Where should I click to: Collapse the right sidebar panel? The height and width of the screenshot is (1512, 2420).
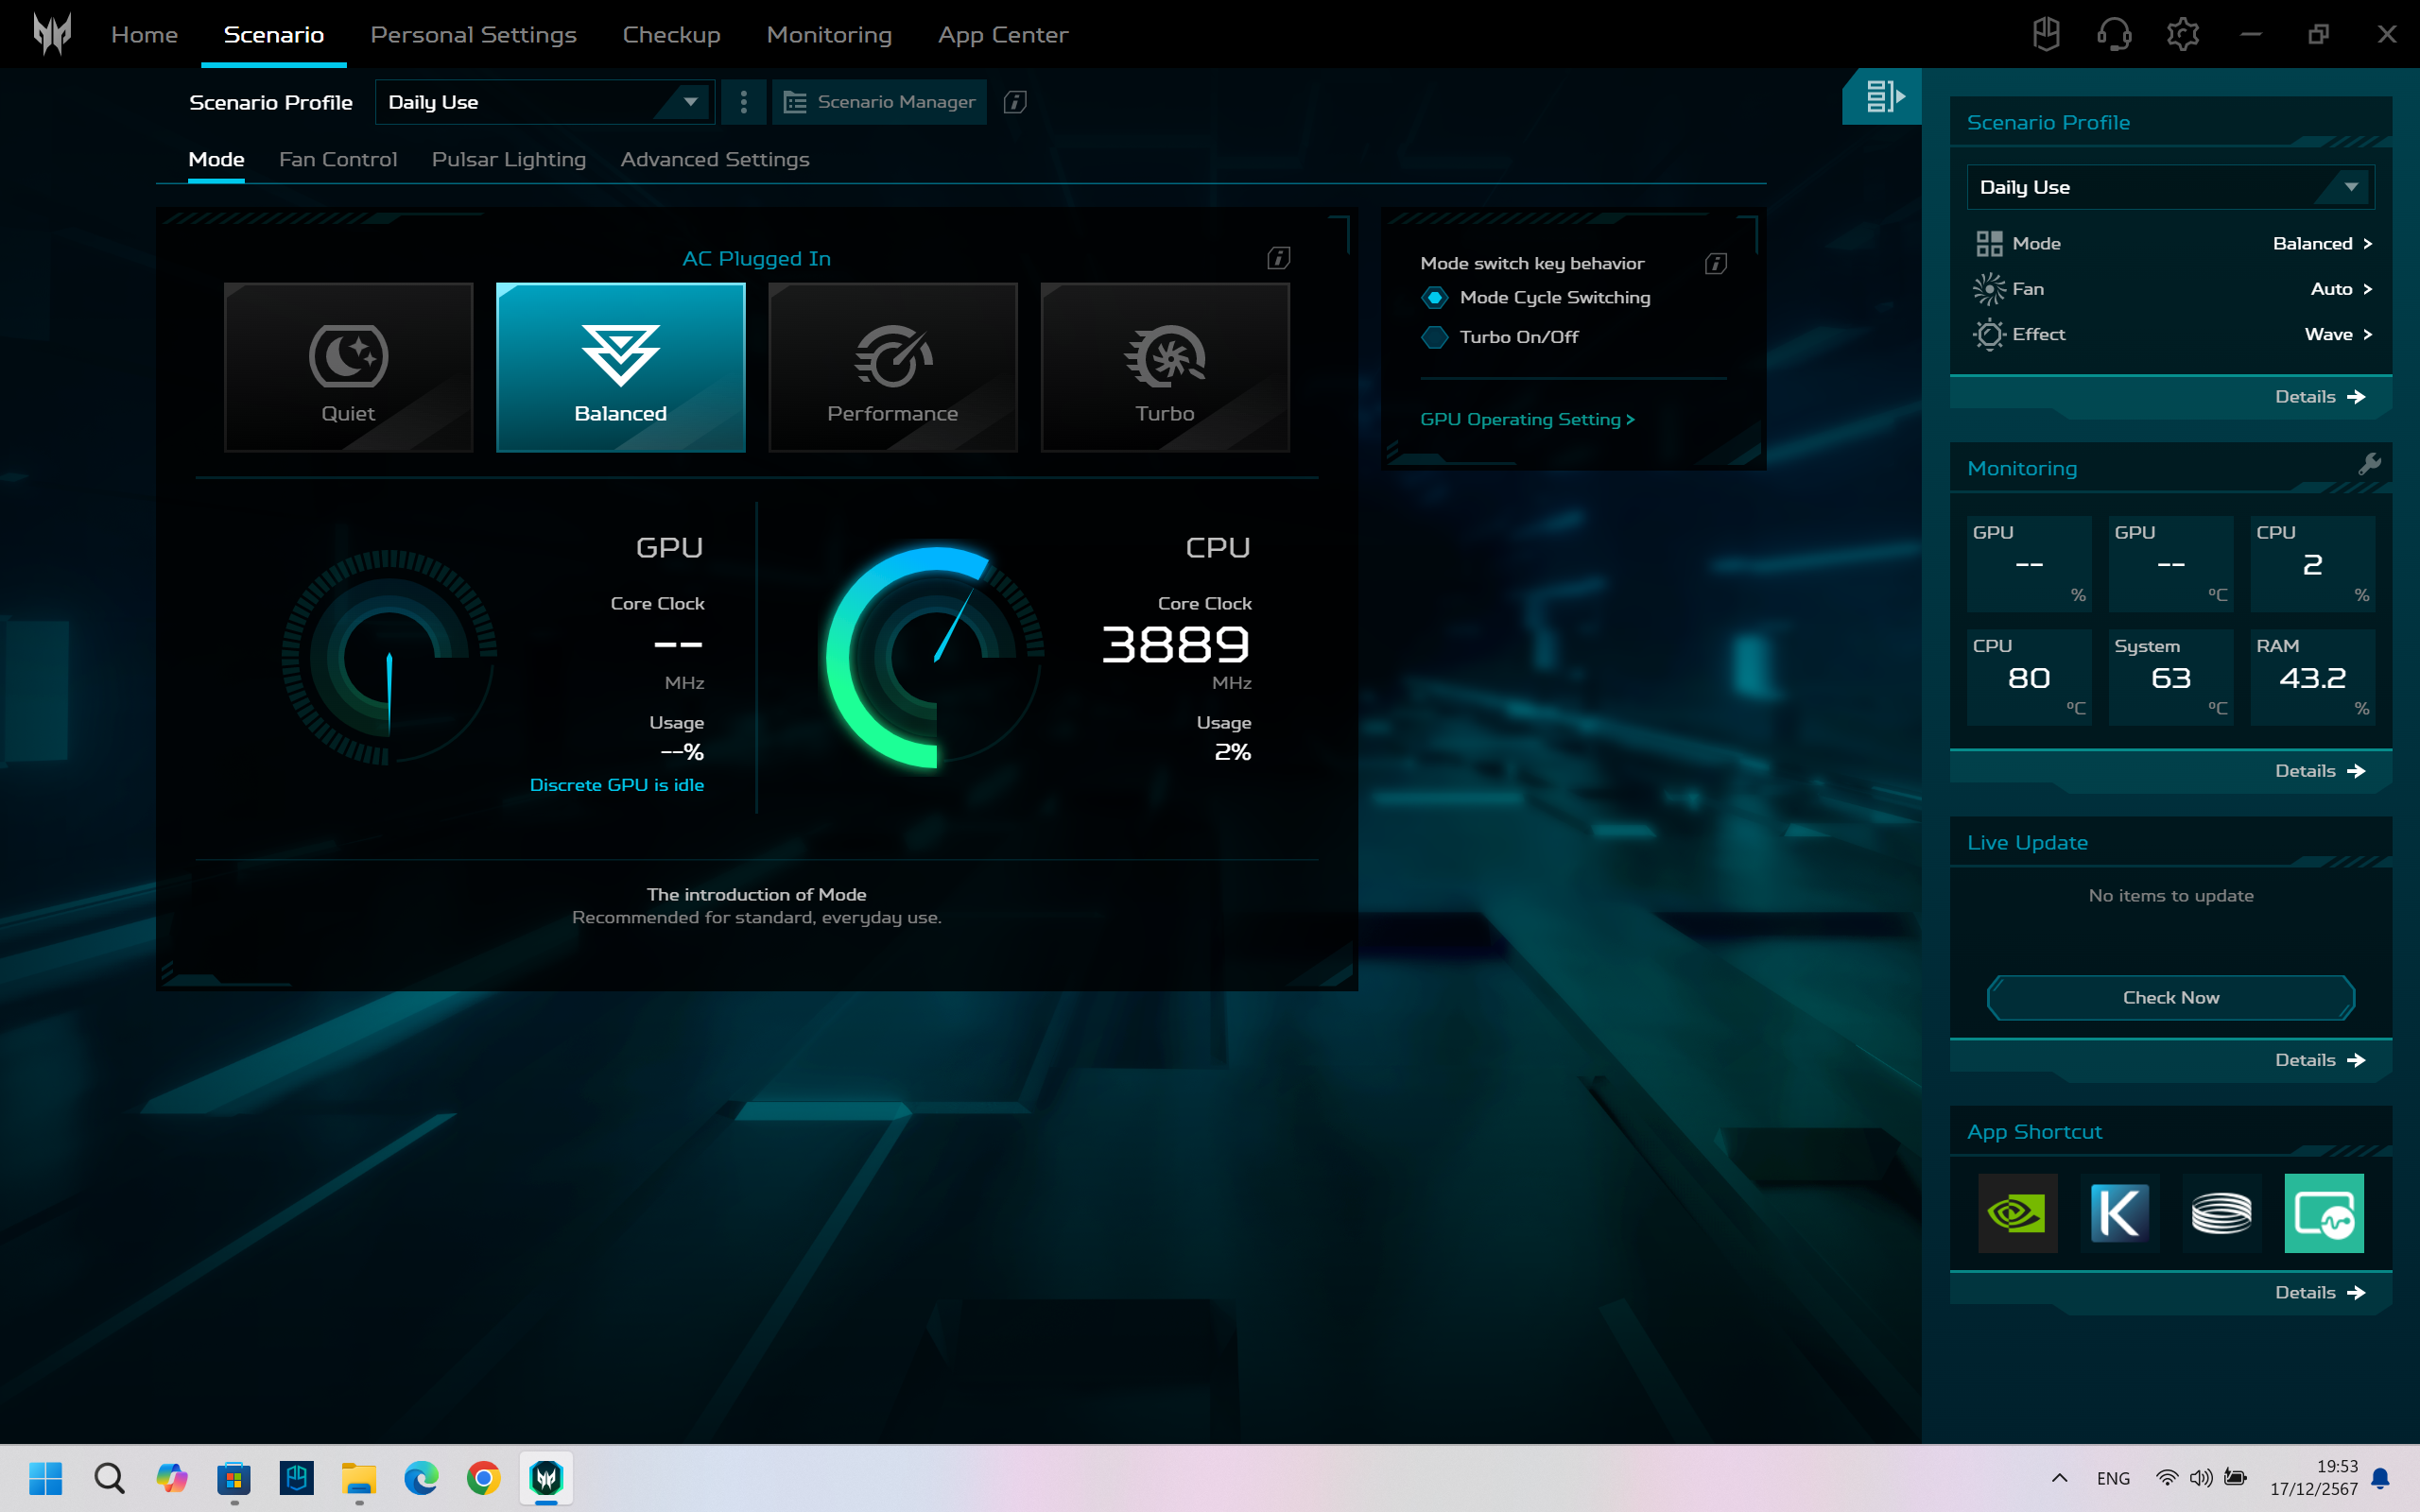tap(1882, 96)
